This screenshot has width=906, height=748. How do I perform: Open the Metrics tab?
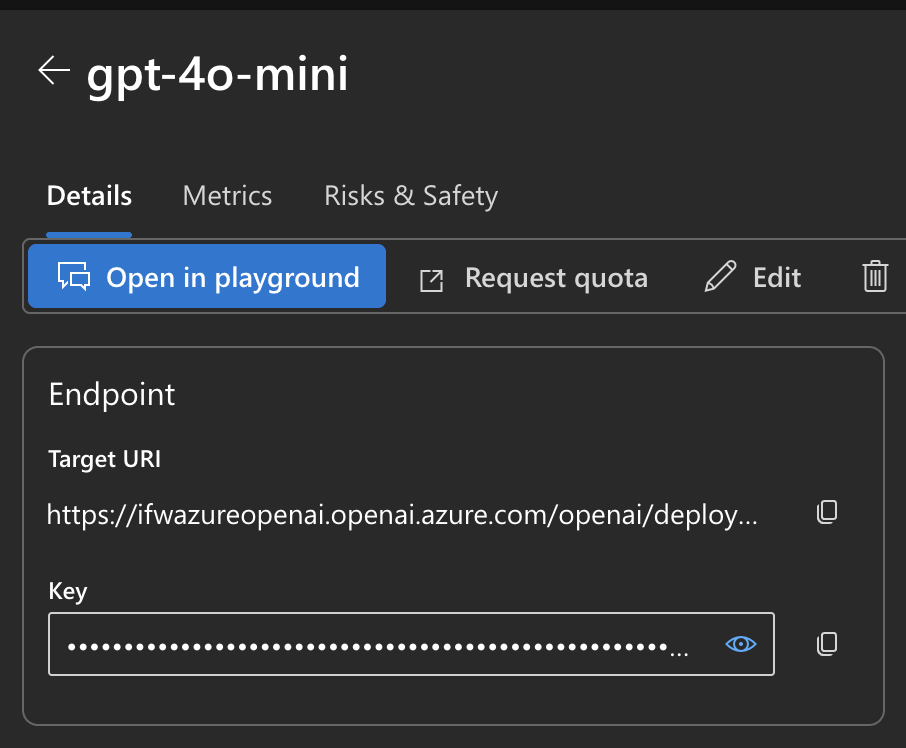coord(227,196)
